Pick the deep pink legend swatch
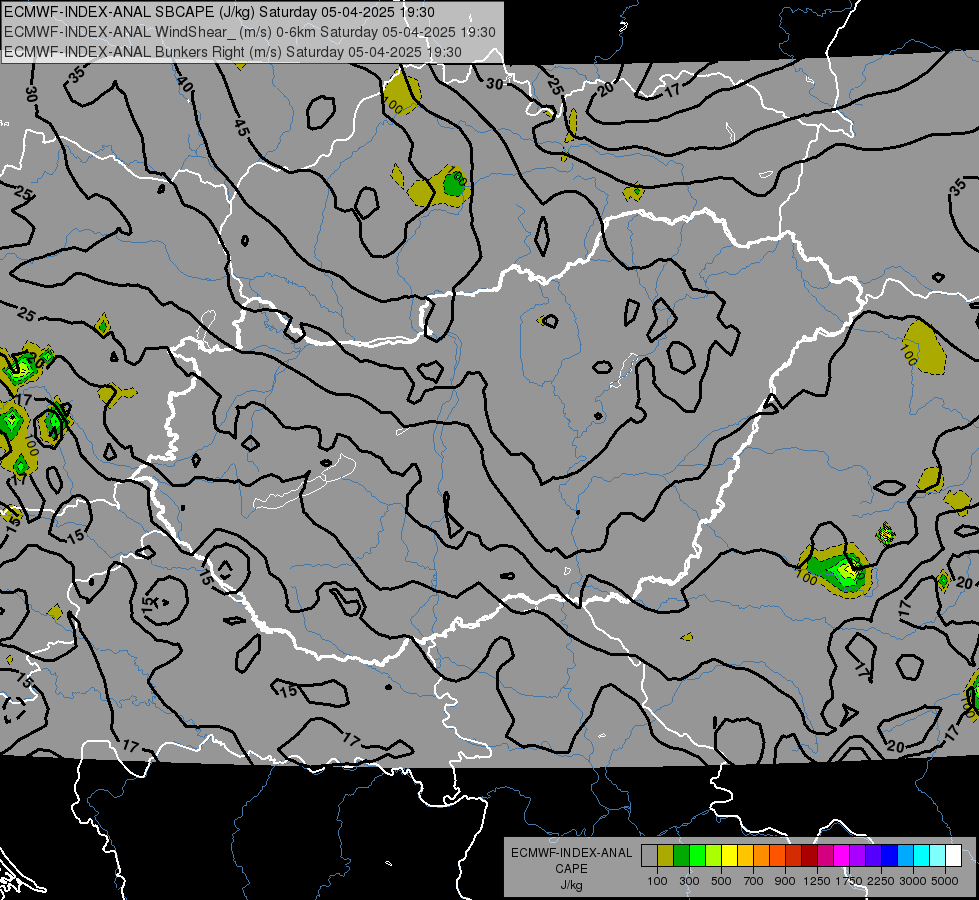 coord(825,855)
